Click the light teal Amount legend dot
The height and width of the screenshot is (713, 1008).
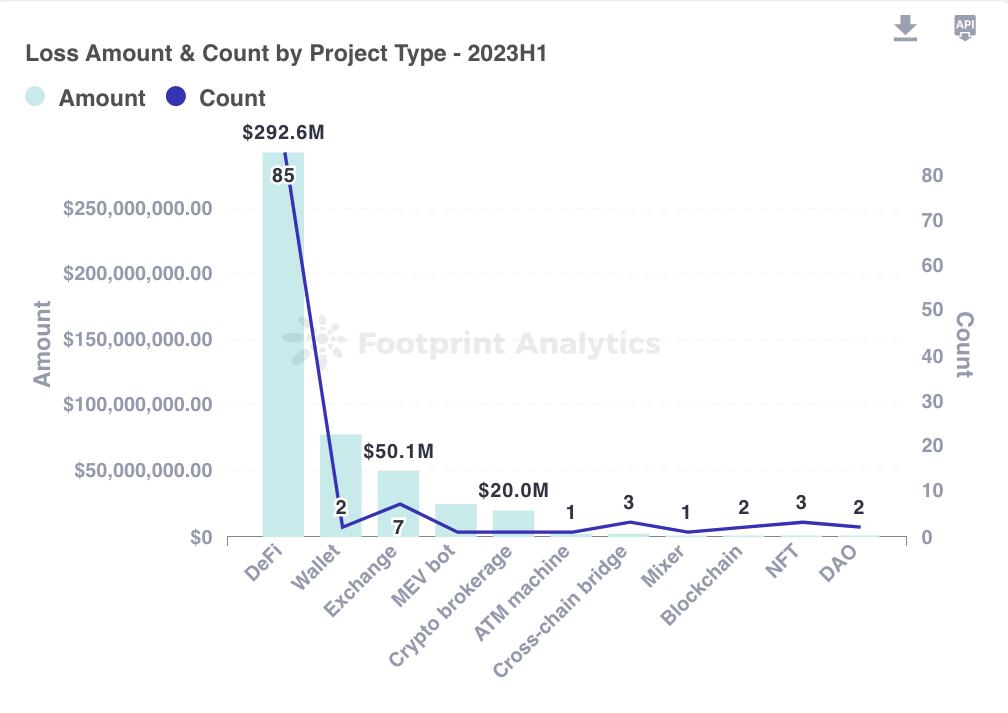point(35,96)
